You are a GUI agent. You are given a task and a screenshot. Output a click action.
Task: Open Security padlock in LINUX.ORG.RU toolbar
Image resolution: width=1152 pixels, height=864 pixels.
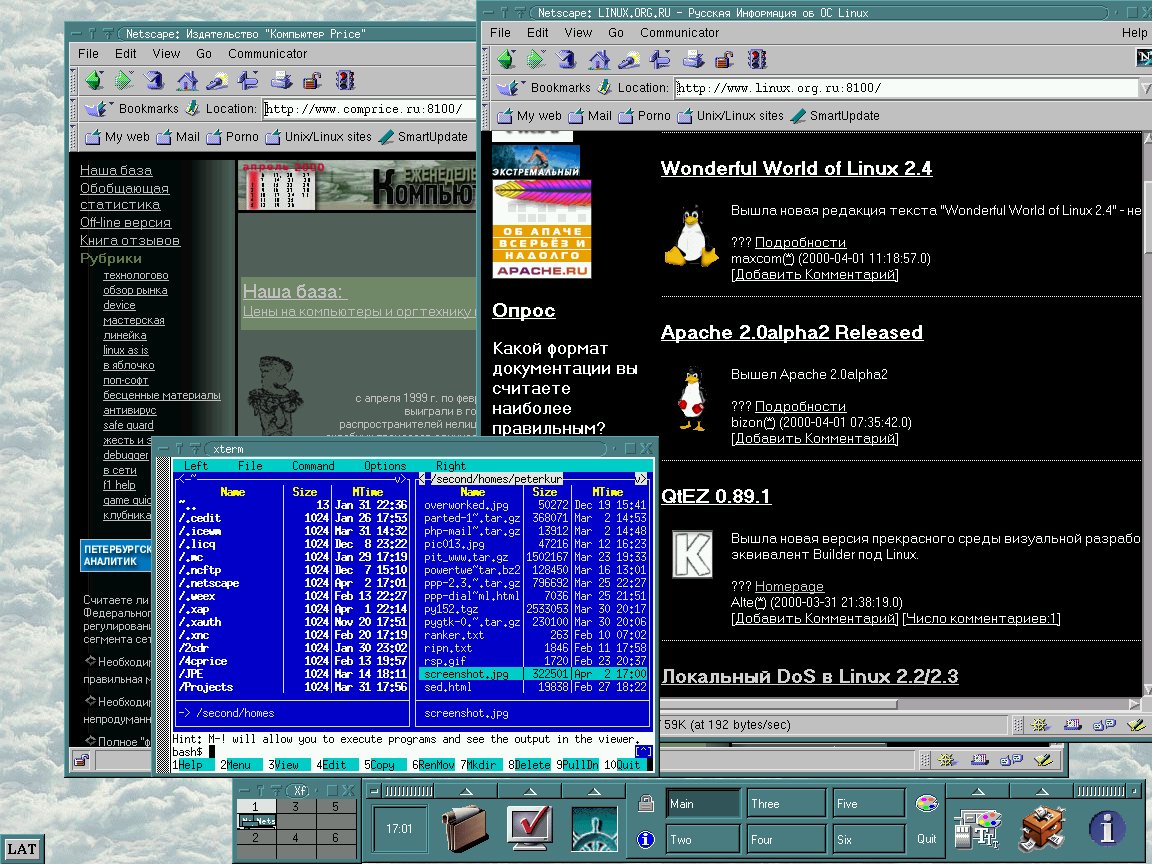(724, 59)
